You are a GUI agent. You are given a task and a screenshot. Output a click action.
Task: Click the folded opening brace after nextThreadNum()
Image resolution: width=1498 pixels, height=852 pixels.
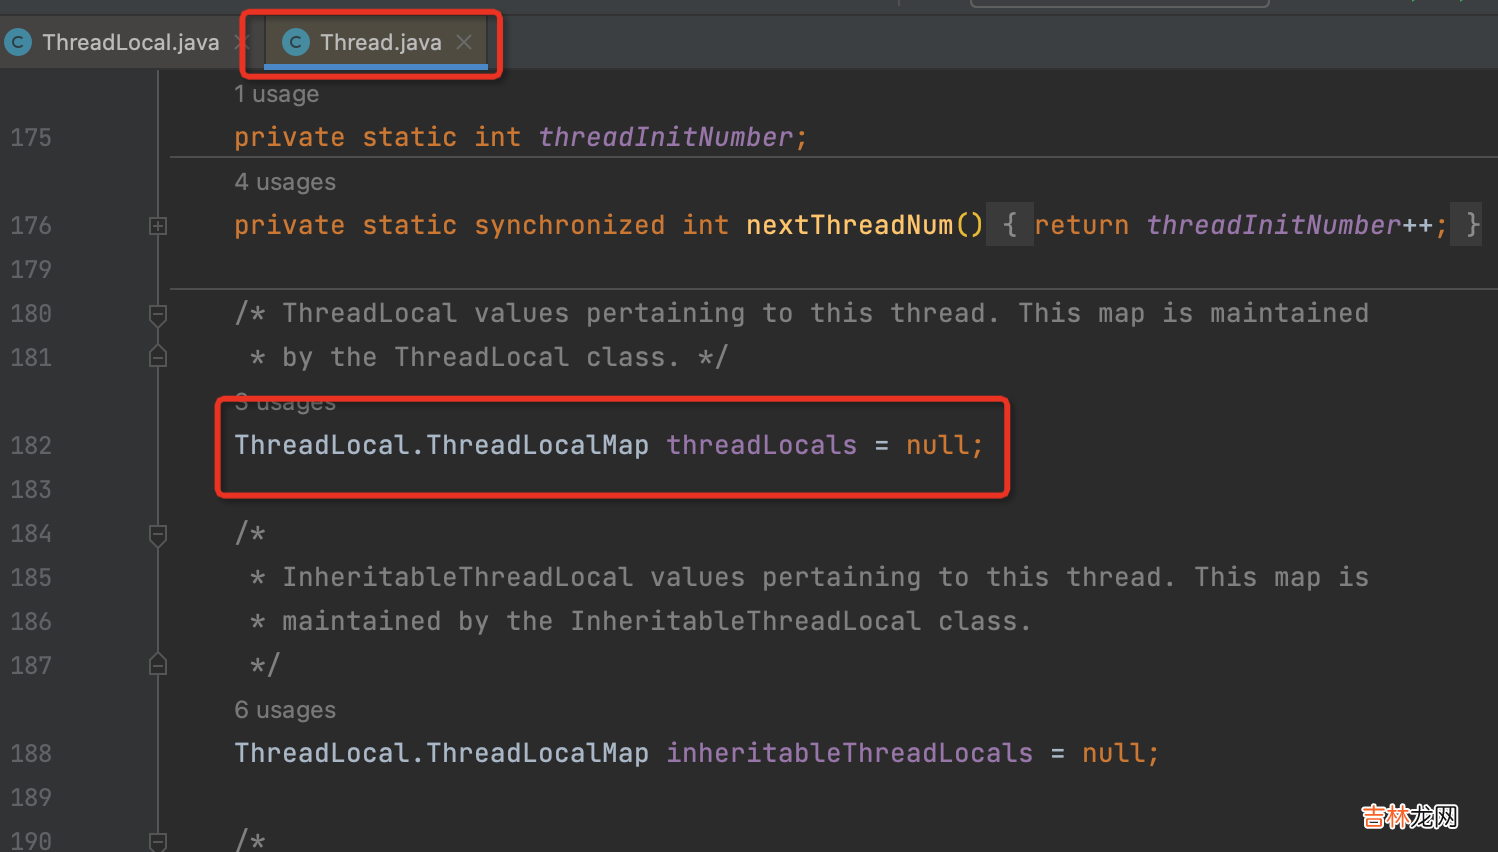(x=1009, y=225)
